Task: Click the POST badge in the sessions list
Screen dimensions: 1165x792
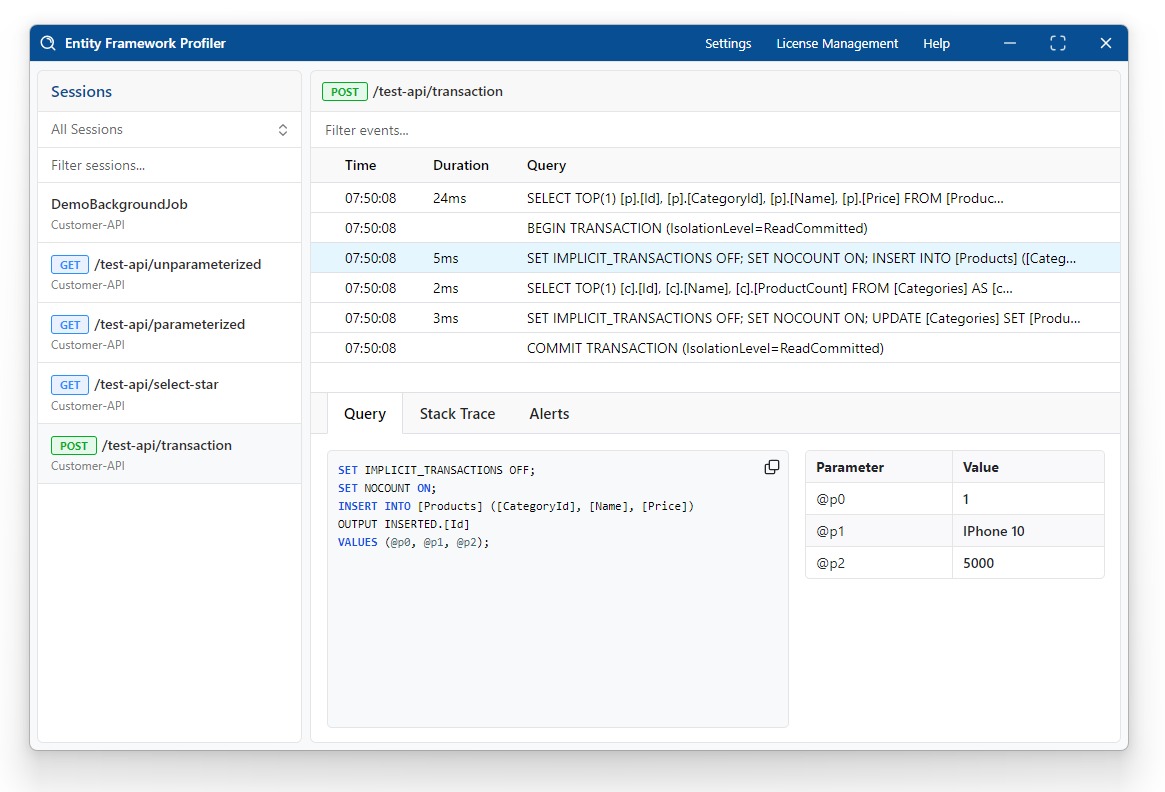Action: coord(74,446)
